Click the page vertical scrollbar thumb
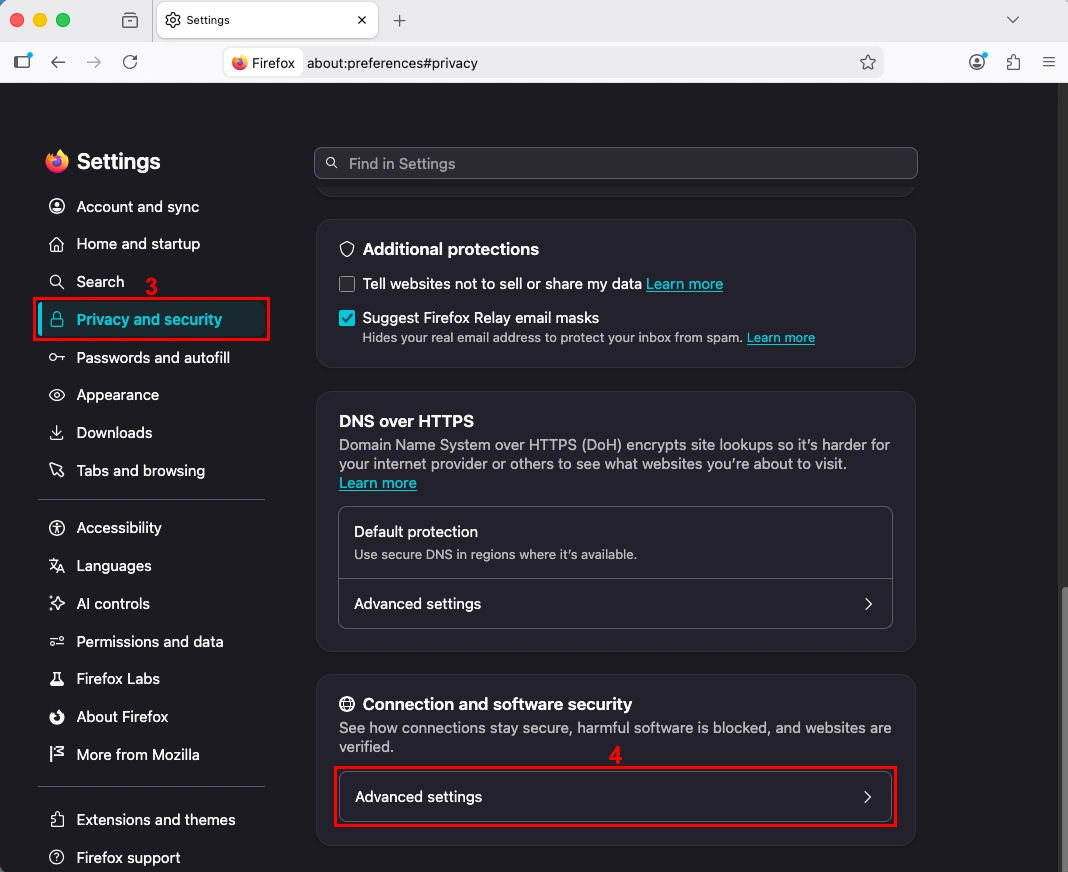The image size is (1068, 872). [1064, 729]
